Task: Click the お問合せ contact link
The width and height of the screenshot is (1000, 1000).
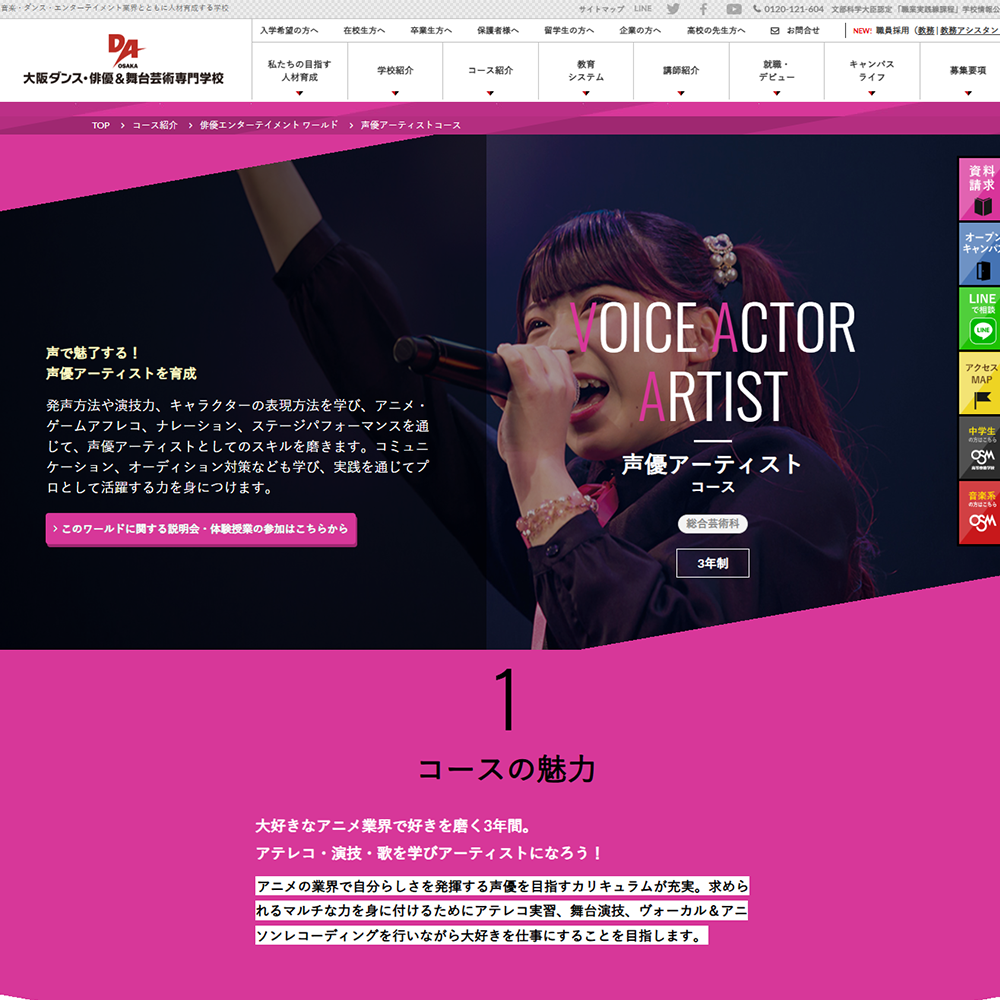Action: coord(795,31)
